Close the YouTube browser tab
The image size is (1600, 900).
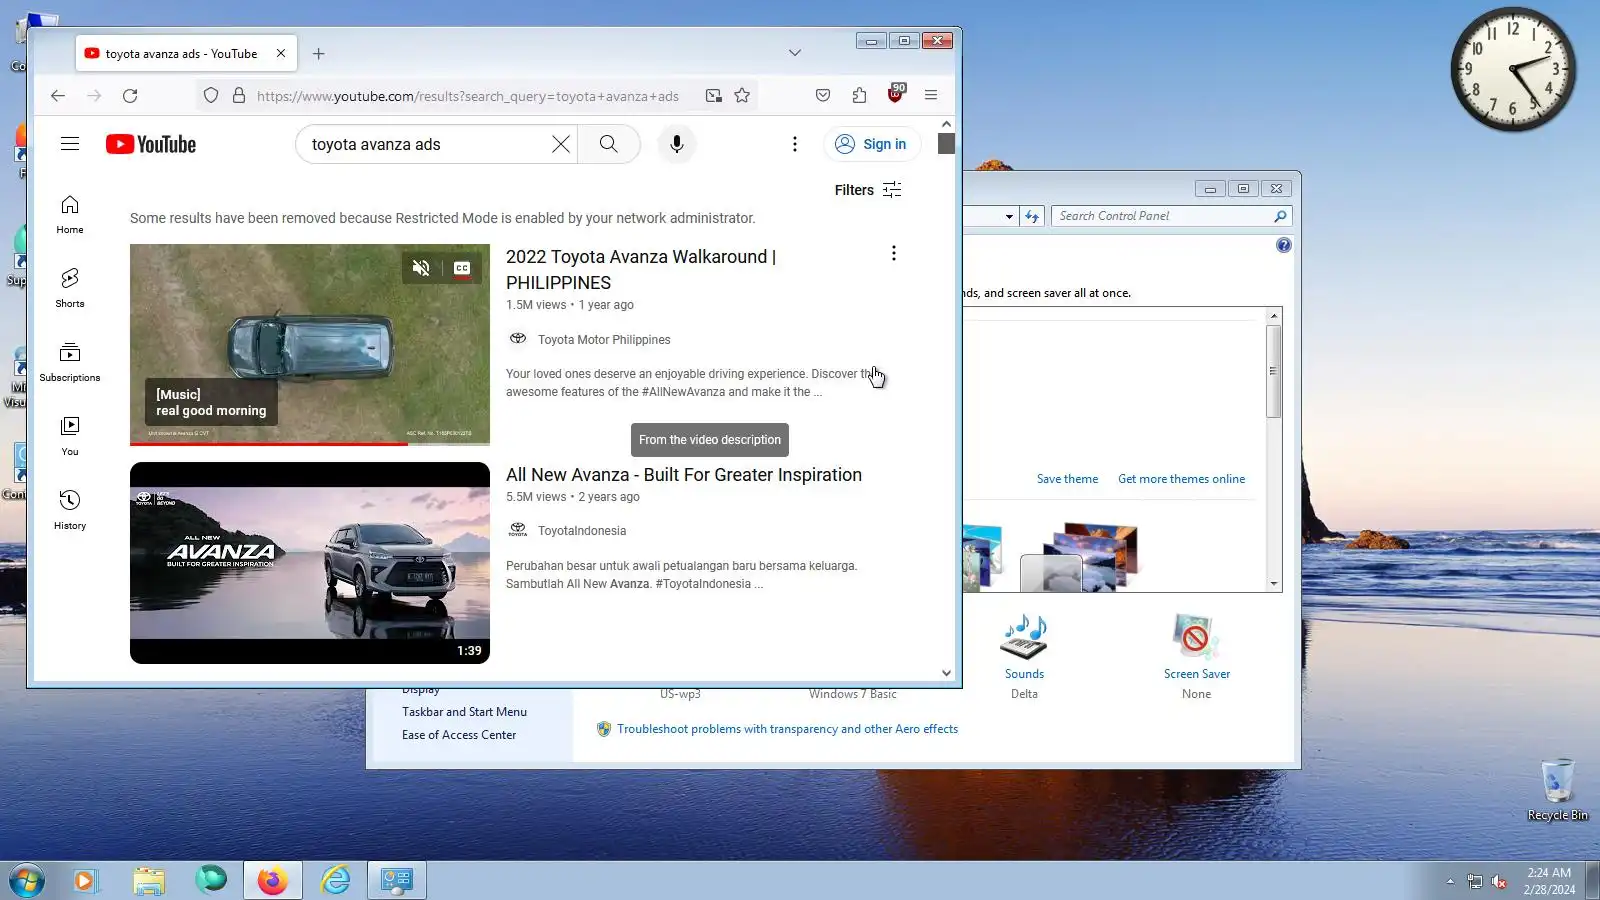pyautogui.click(x=281, y=54)
